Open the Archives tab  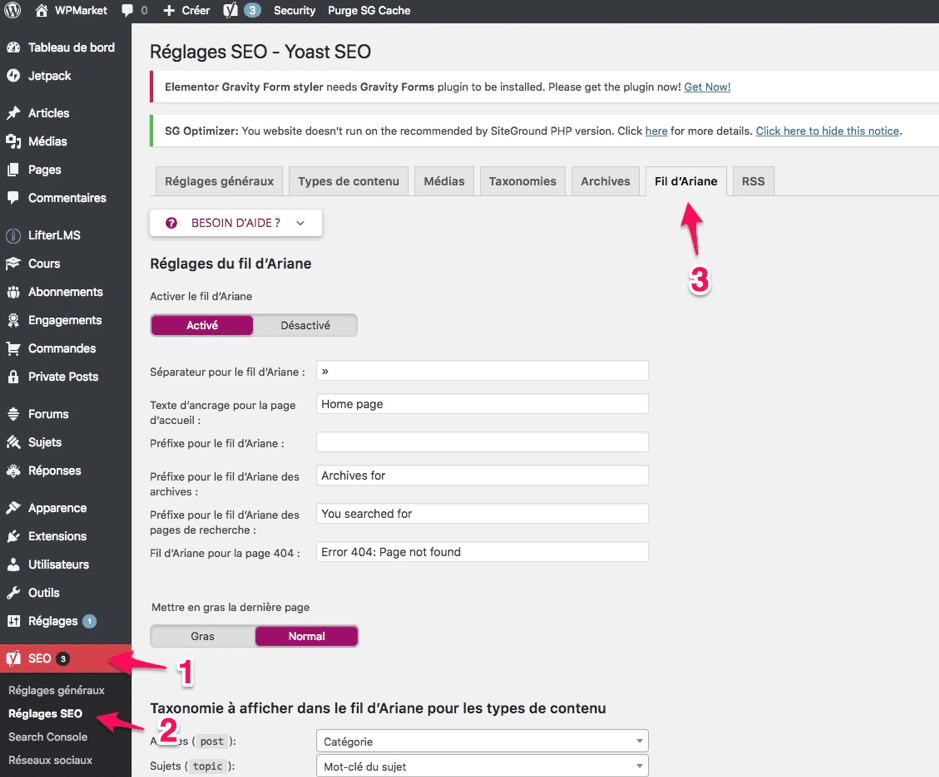click(605, 181)
